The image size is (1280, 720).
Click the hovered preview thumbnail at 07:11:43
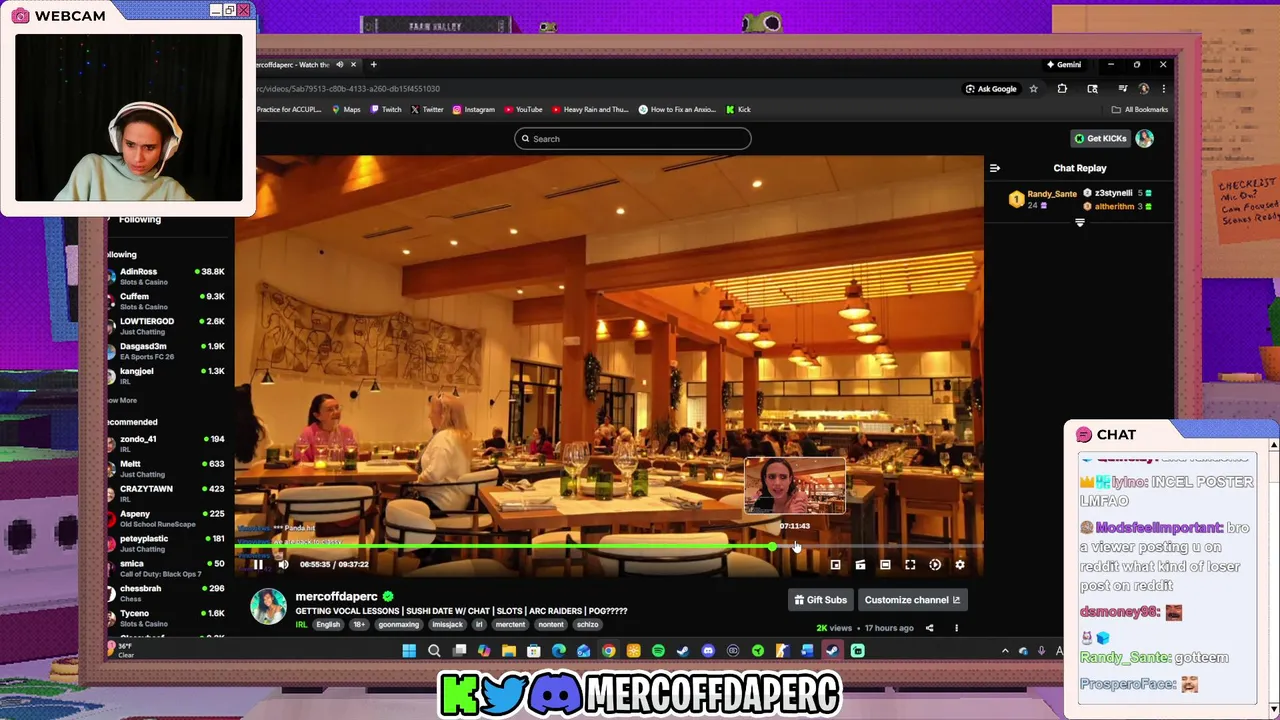click(795, 486)
